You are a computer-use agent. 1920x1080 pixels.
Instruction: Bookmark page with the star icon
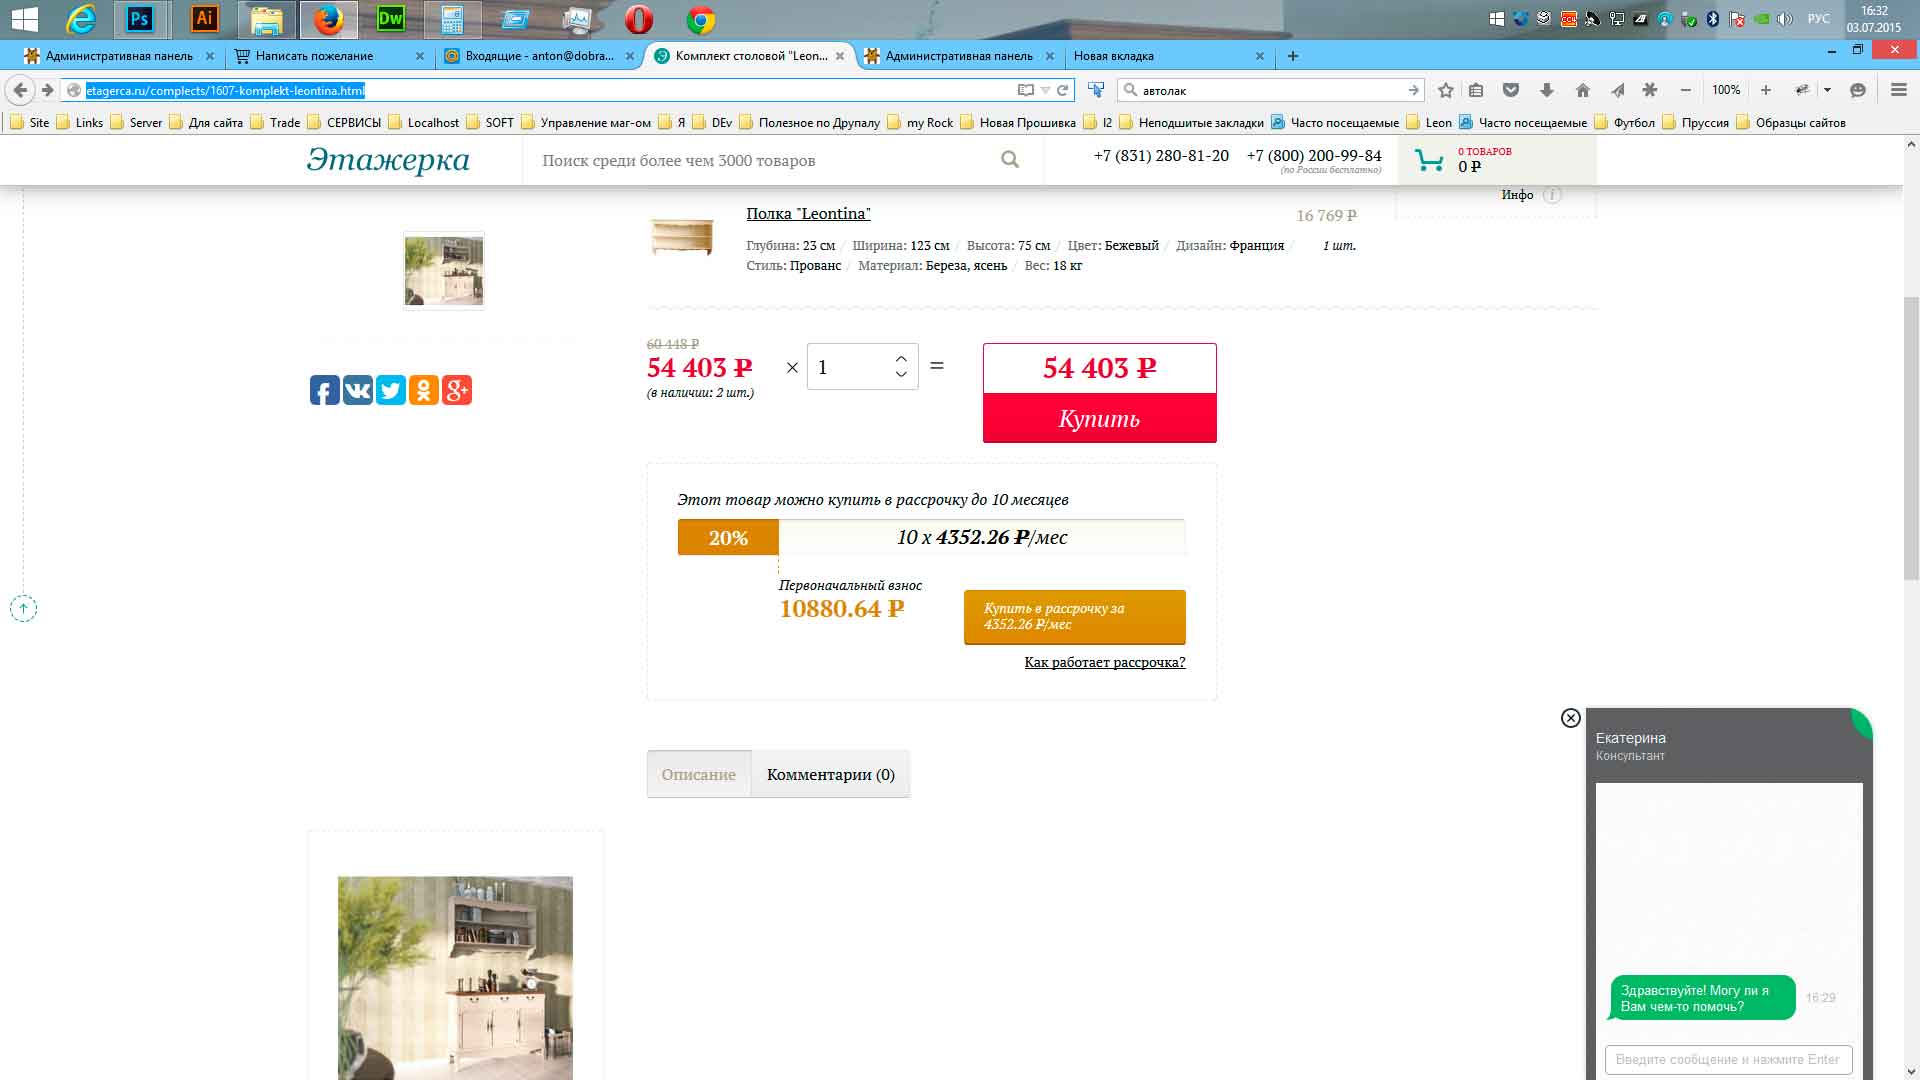point(1445,90)
